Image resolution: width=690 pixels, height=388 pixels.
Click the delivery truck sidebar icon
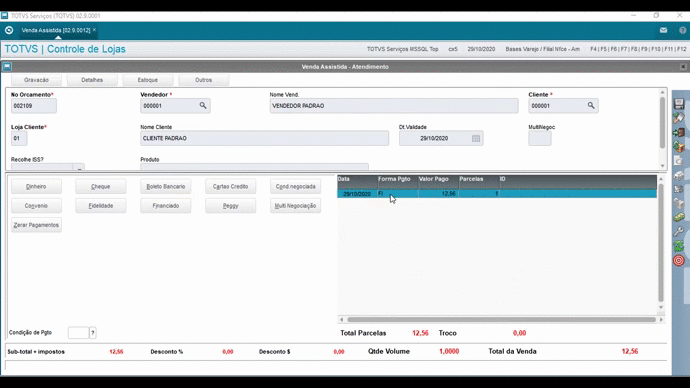pyautogui.click(x=679, y=175)
